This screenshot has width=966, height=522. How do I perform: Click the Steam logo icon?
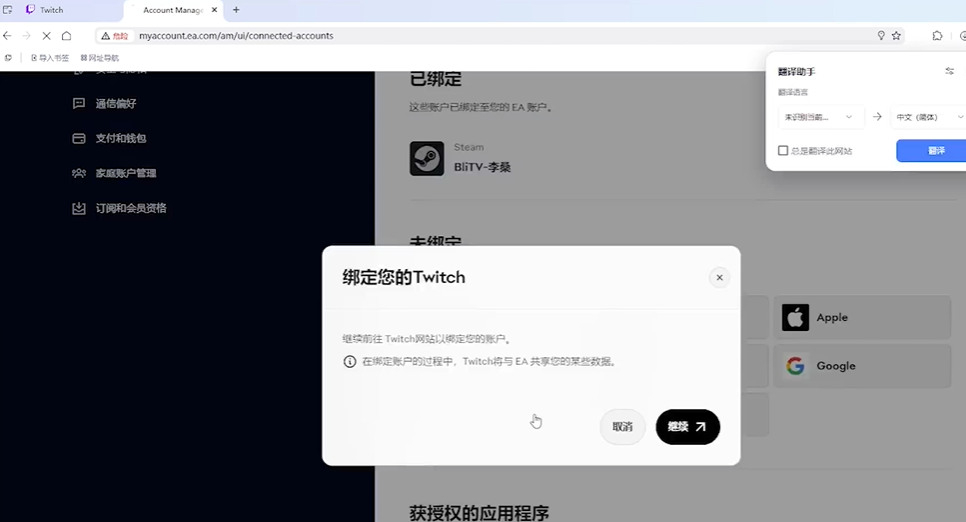coord(426,158)
